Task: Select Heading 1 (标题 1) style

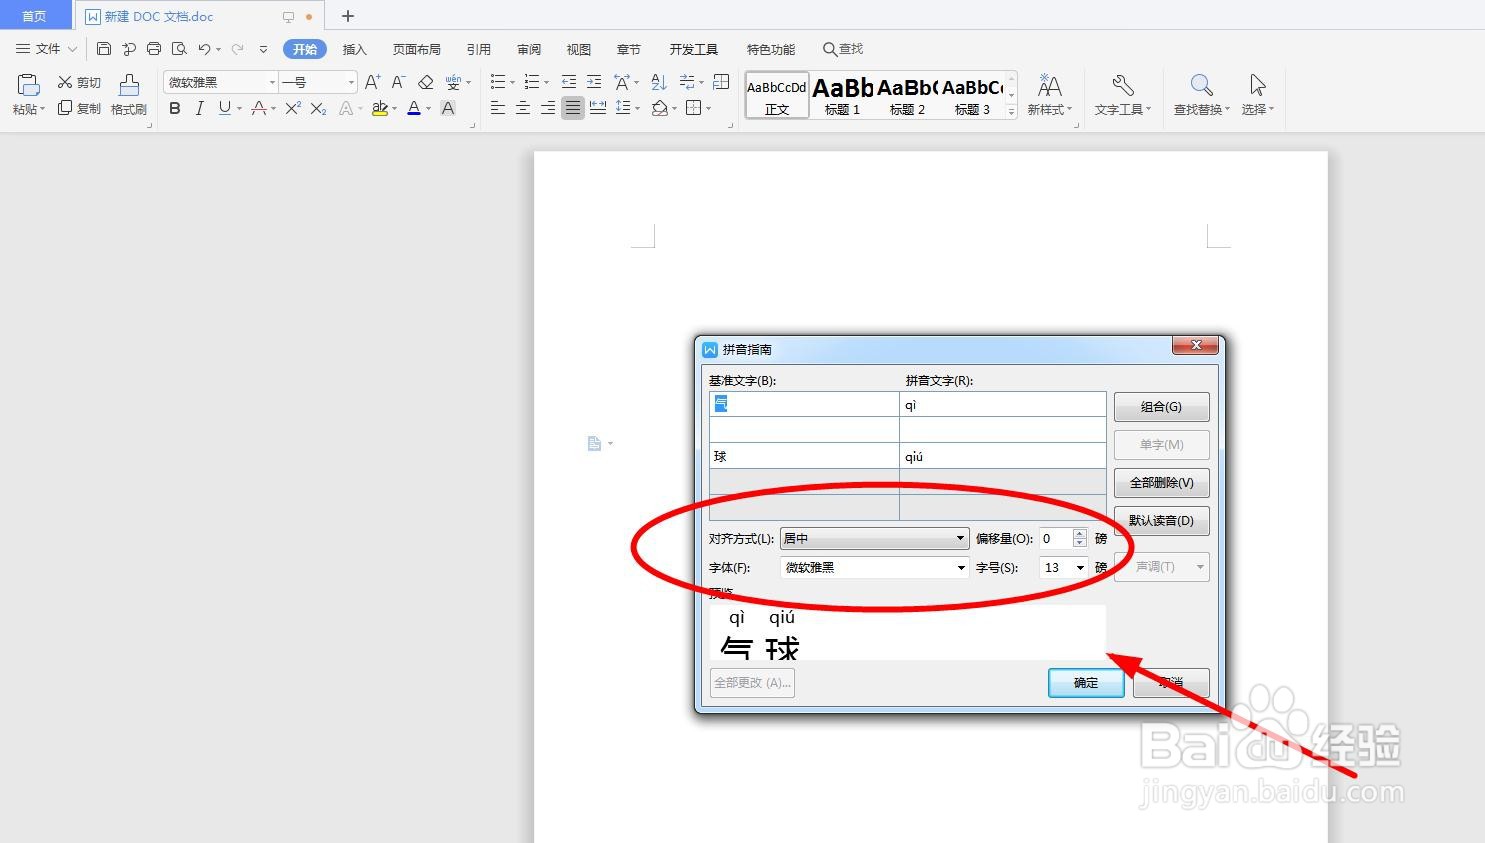Action: 842,95
